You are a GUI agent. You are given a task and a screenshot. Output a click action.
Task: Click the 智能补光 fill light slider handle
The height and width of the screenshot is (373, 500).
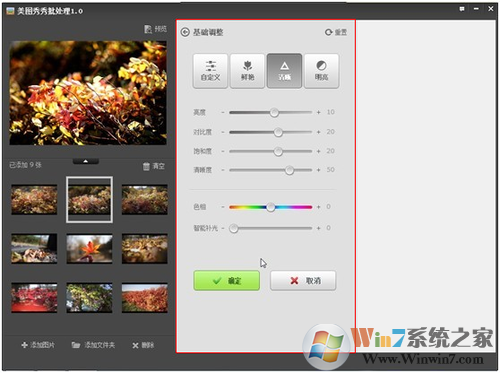pyautogui.click(x=234, y=228)
